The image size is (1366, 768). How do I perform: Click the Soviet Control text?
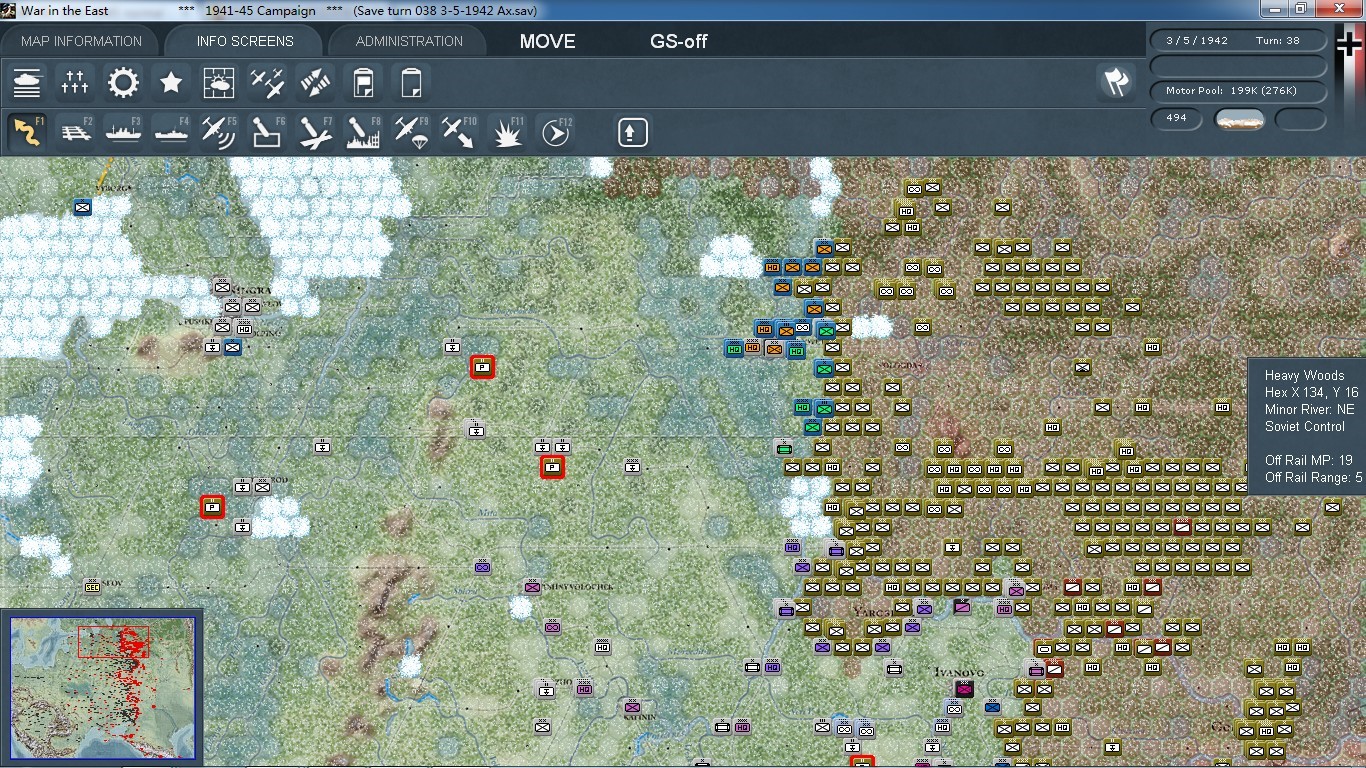point(1304,426)
